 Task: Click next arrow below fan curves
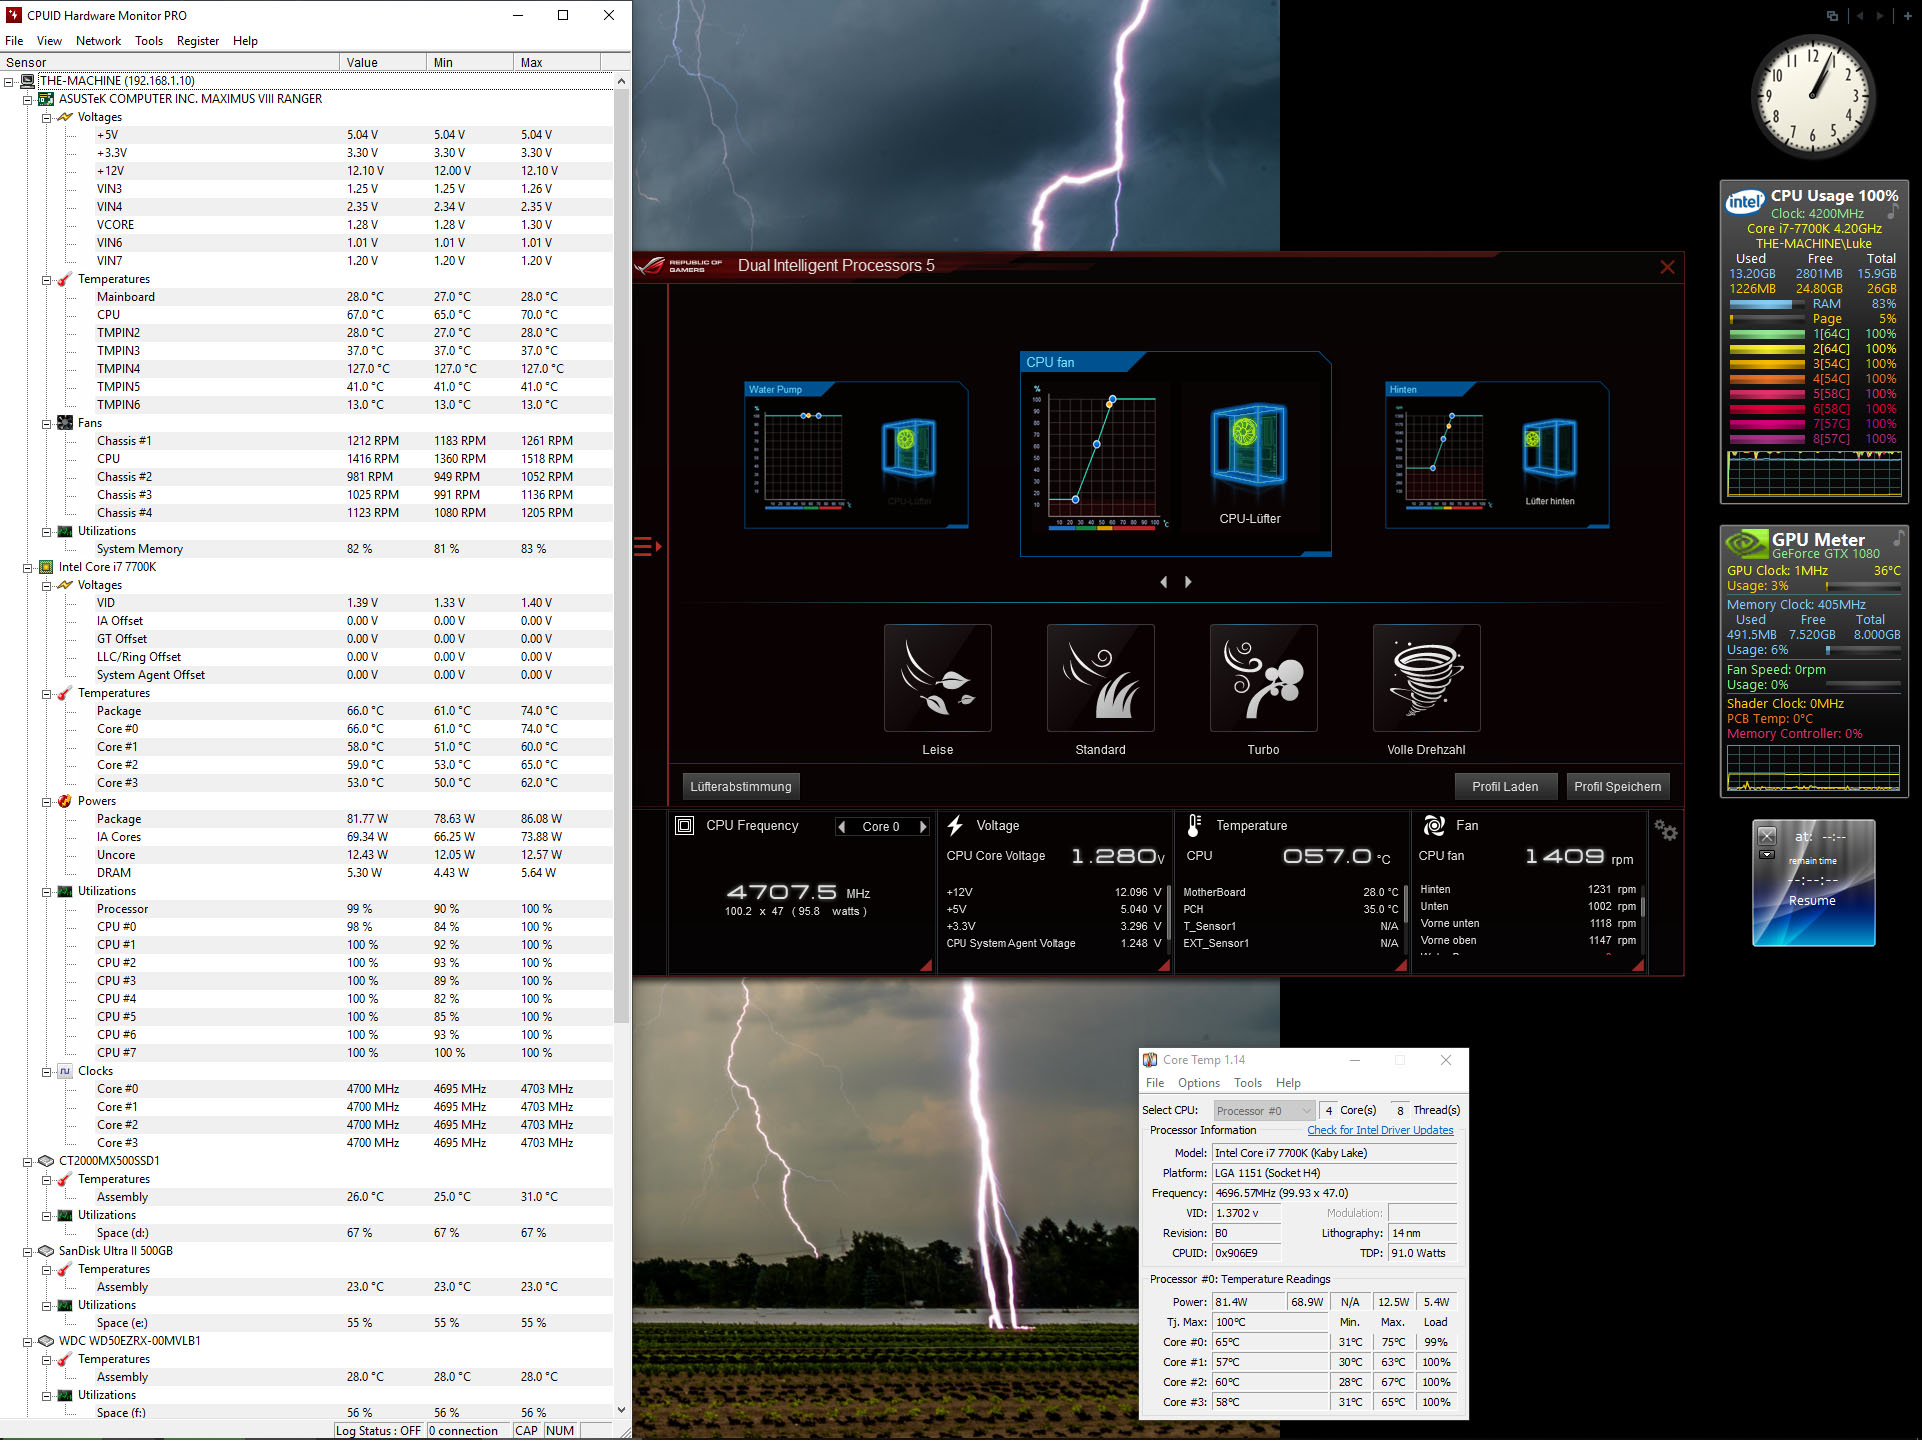pyautogui.click(x=1188, y=582)
